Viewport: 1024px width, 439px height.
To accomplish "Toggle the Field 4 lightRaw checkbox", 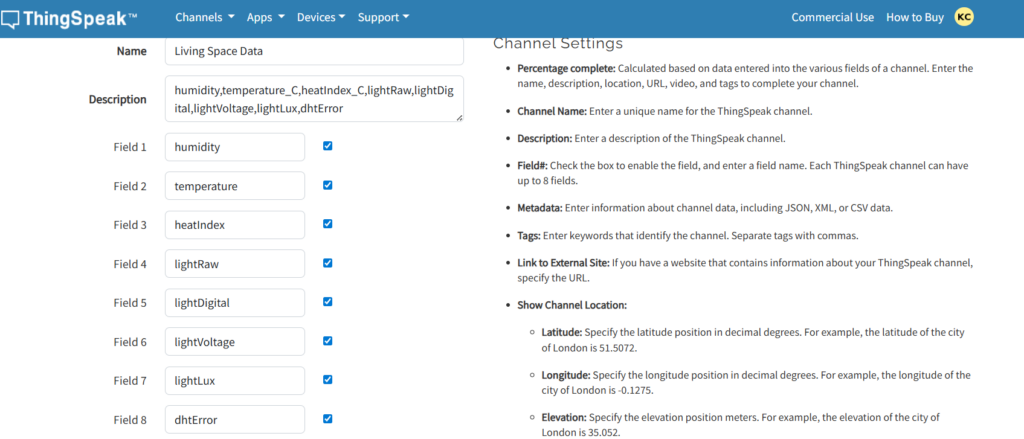I will tap(328, 263).
